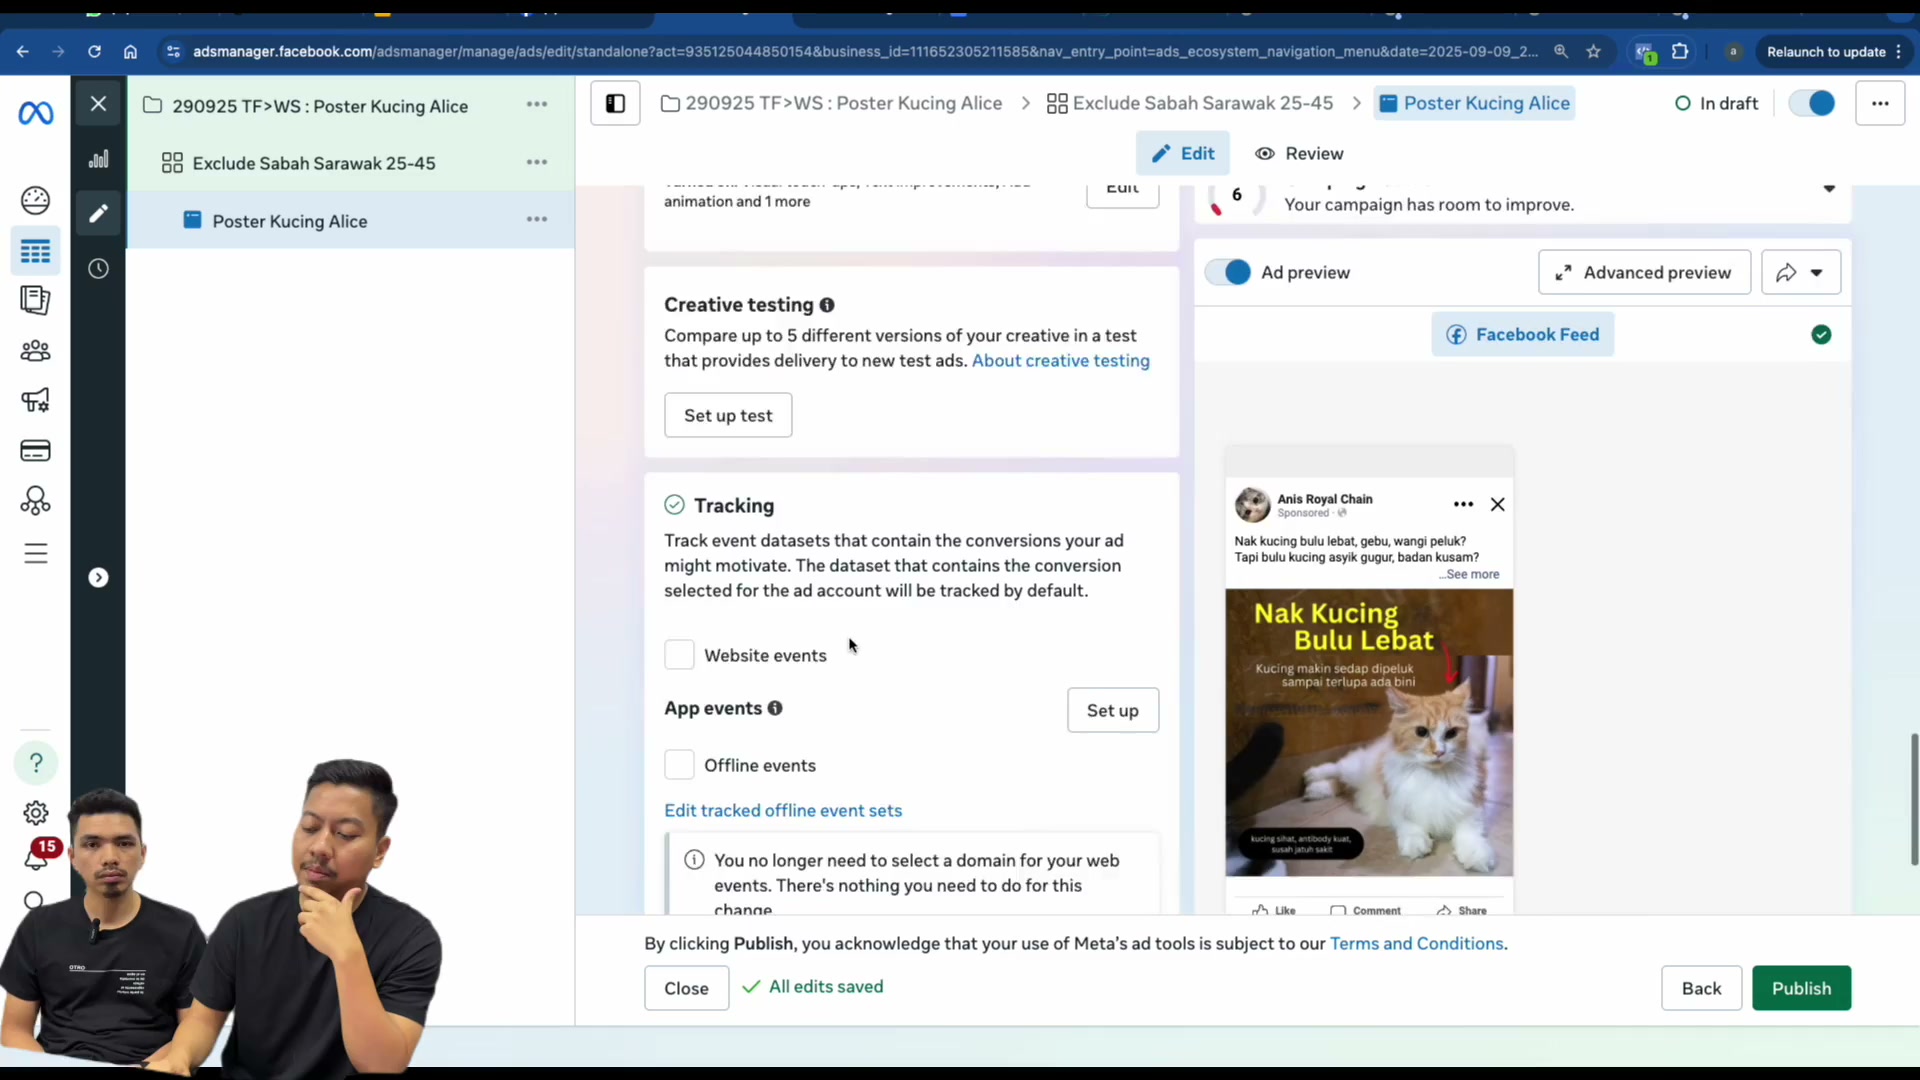Expand the campaign score section chevron

(x=1829, y=189)
